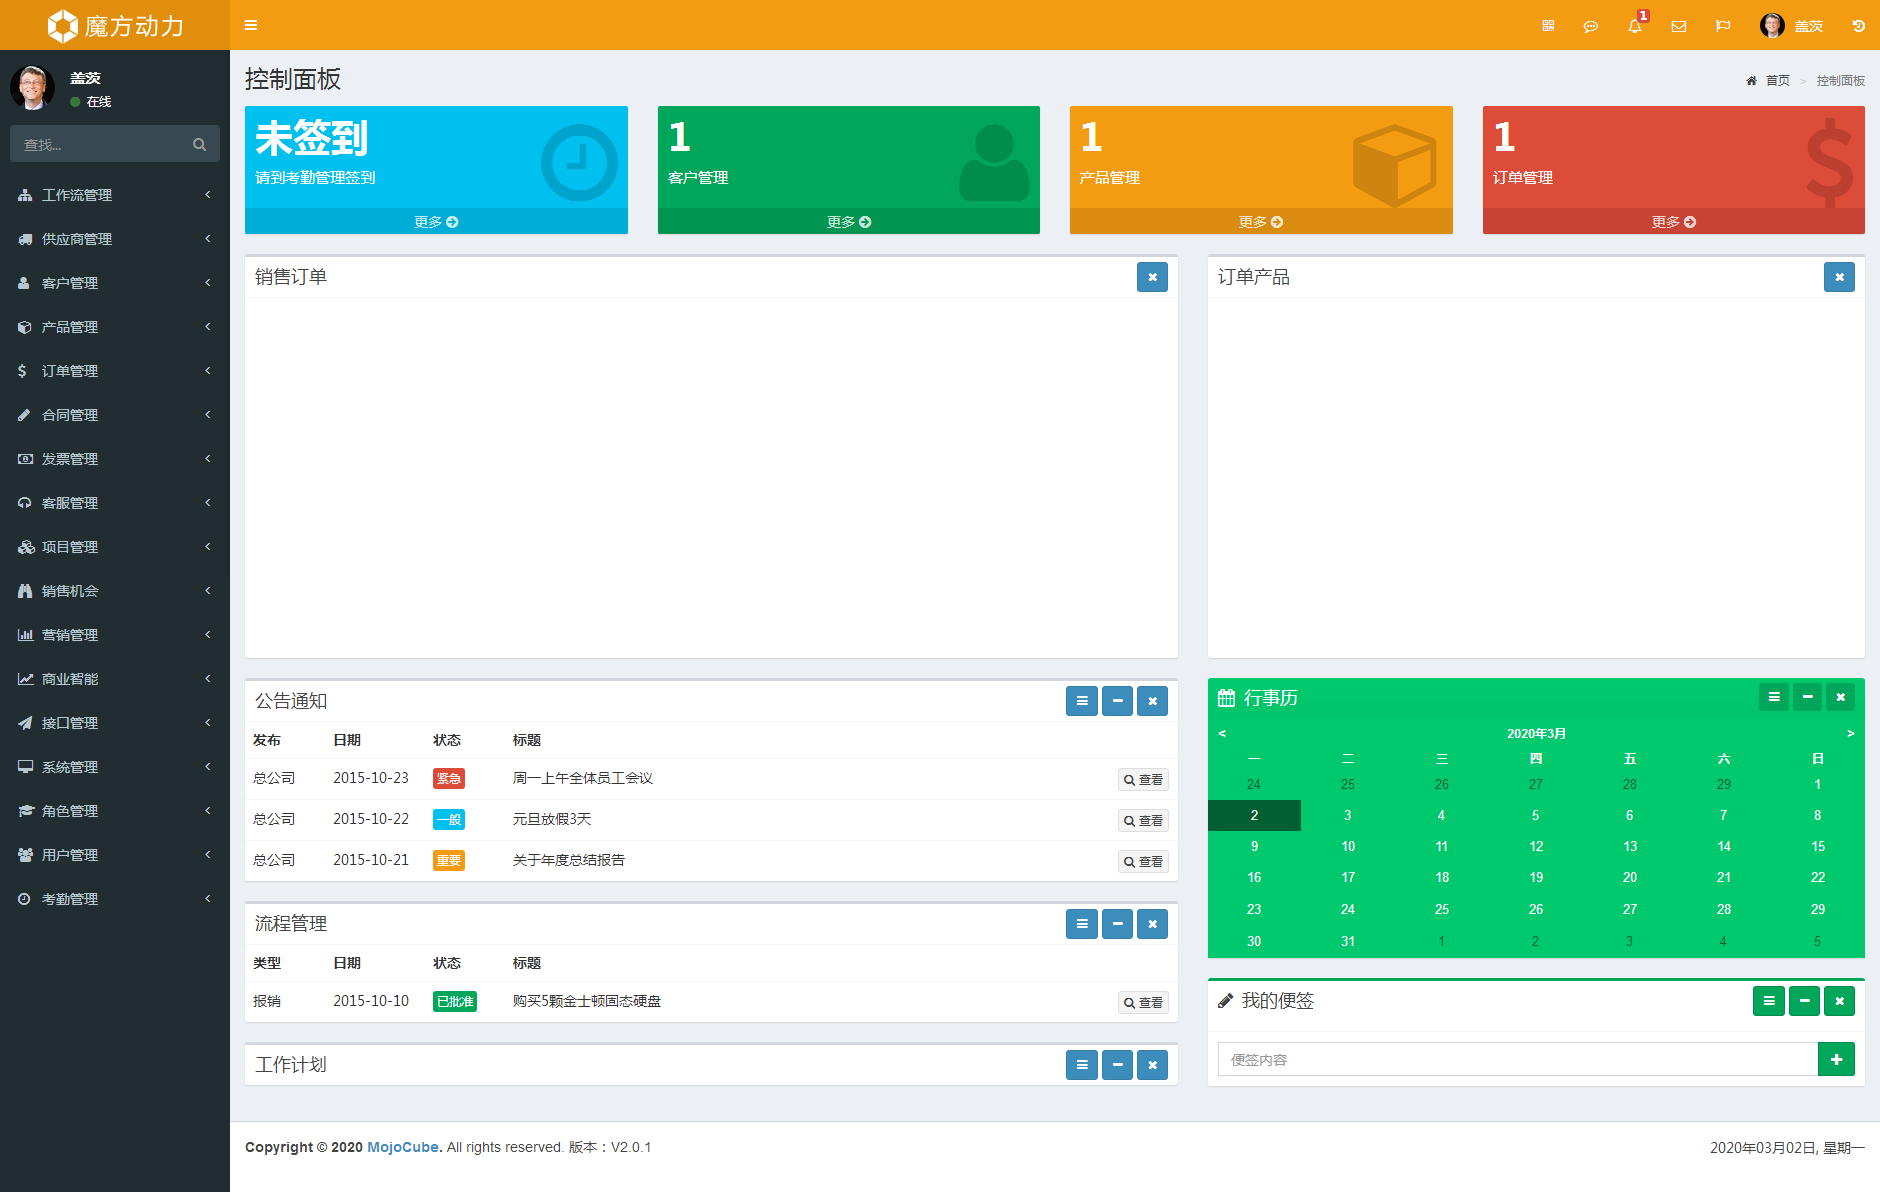Toggle the sidebar with the hamburger icon

[x=251, y=25]
